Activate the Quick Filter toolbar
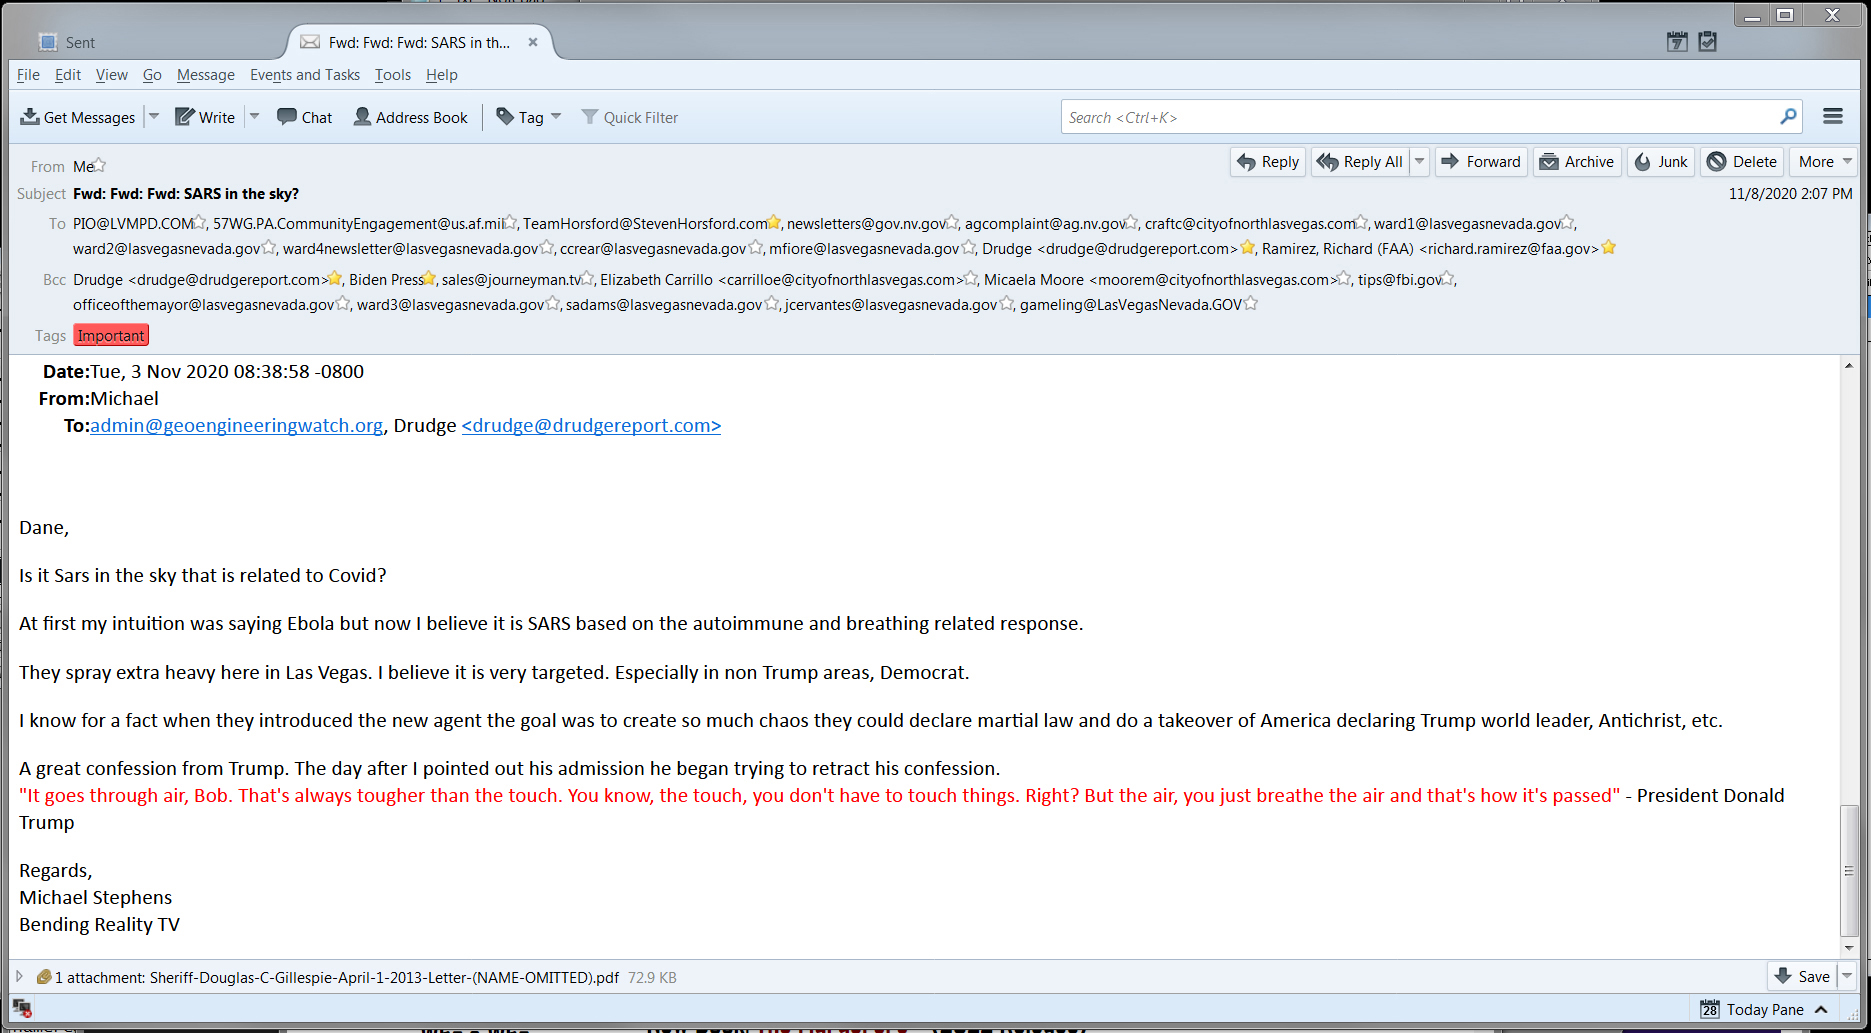The height and width of the screenshot is (1033, 1871). (x=629, y=117)
